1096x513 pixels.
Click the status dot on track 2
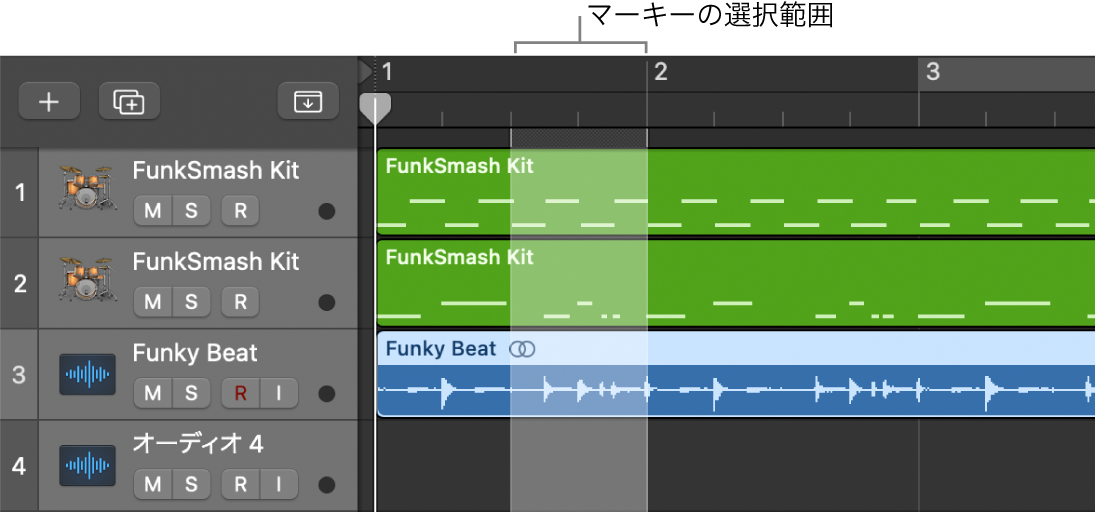[326, 303]
